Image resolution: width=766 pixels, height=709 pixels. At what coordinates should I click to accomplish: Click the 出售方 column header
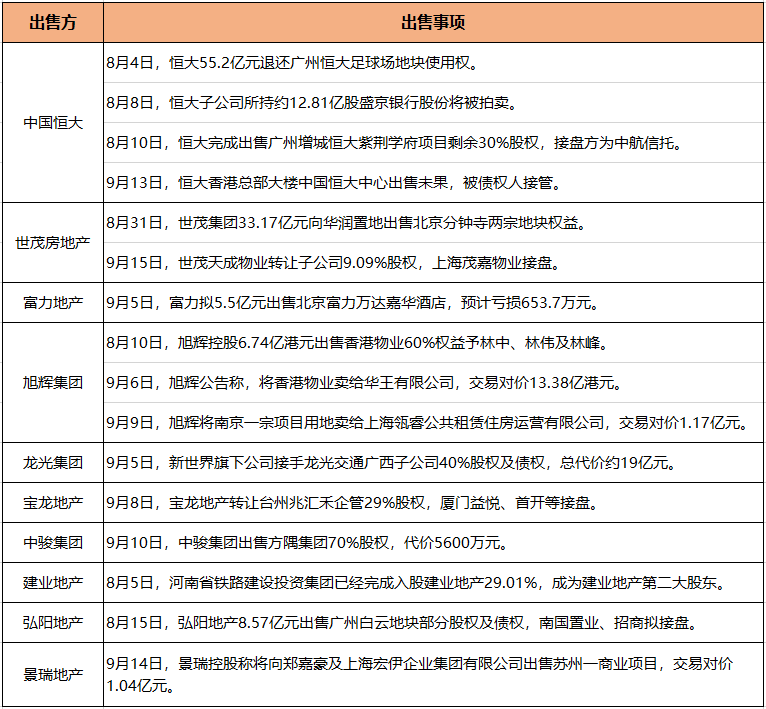(x=52, y=22)
